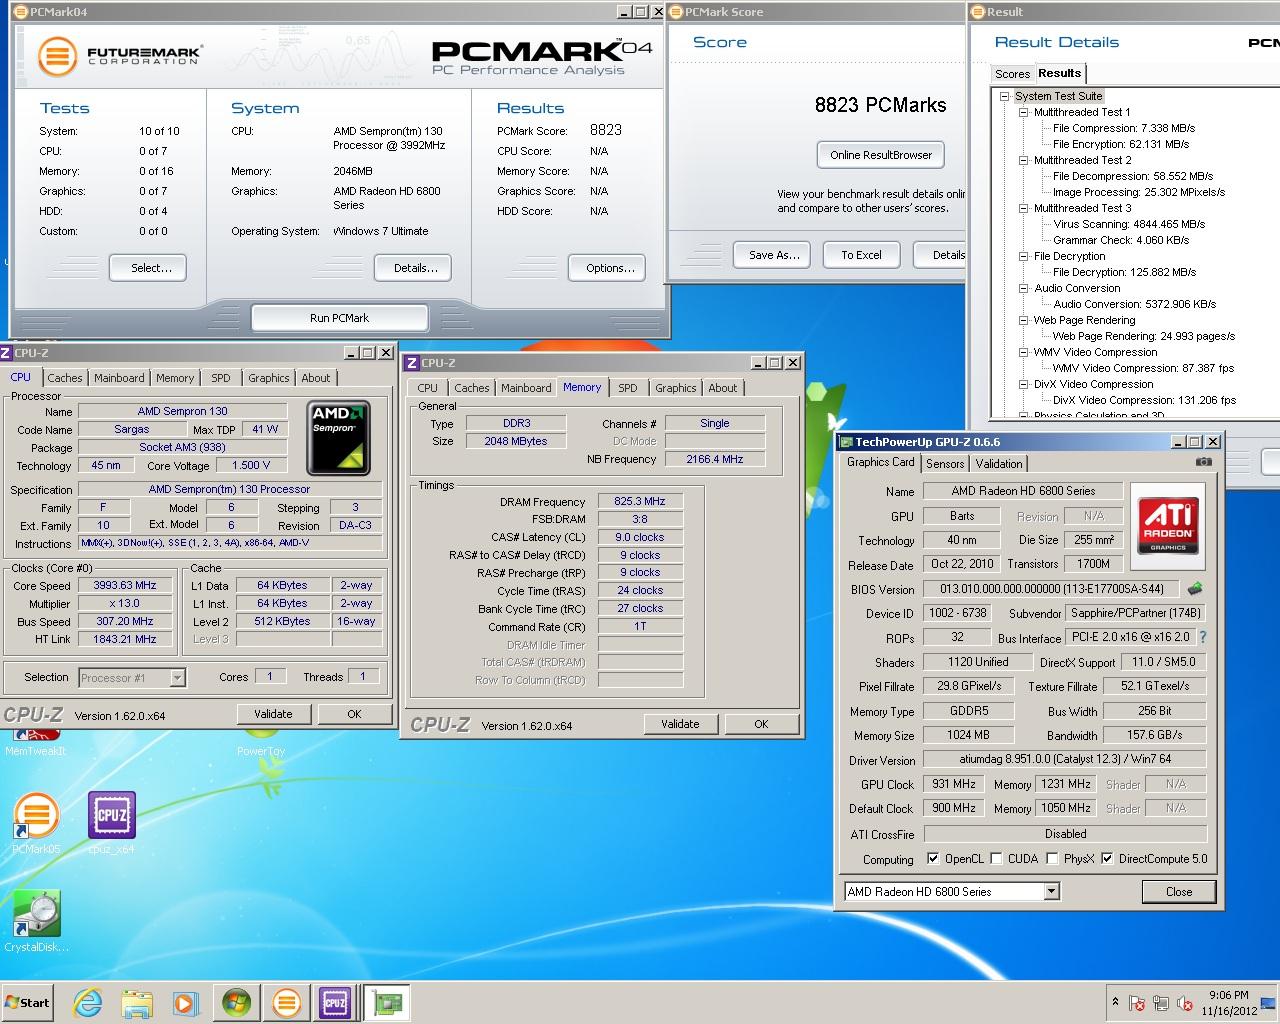The image size is (1280, 1024).
Task: Switch to PCMark04 orange taskbar button
Action: (x=286, y=1003)
